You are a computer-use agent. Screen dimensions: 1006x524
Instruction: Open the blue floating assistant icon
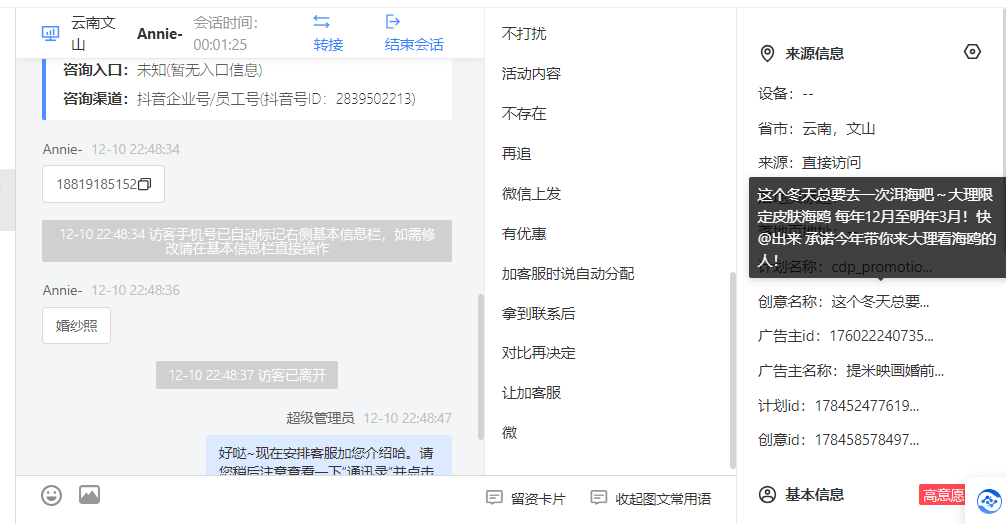point(989,501)
